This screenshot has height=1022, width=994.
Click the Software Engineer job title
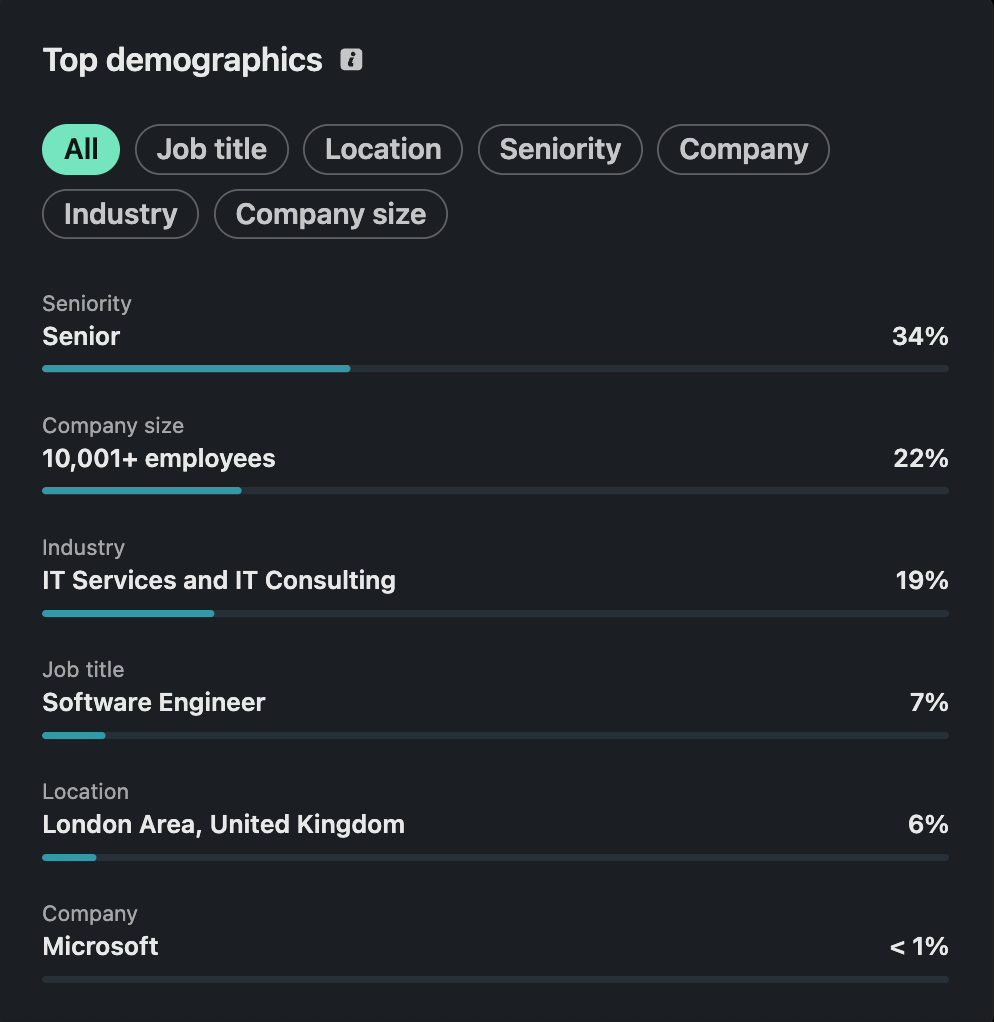[x=154, y=703]
